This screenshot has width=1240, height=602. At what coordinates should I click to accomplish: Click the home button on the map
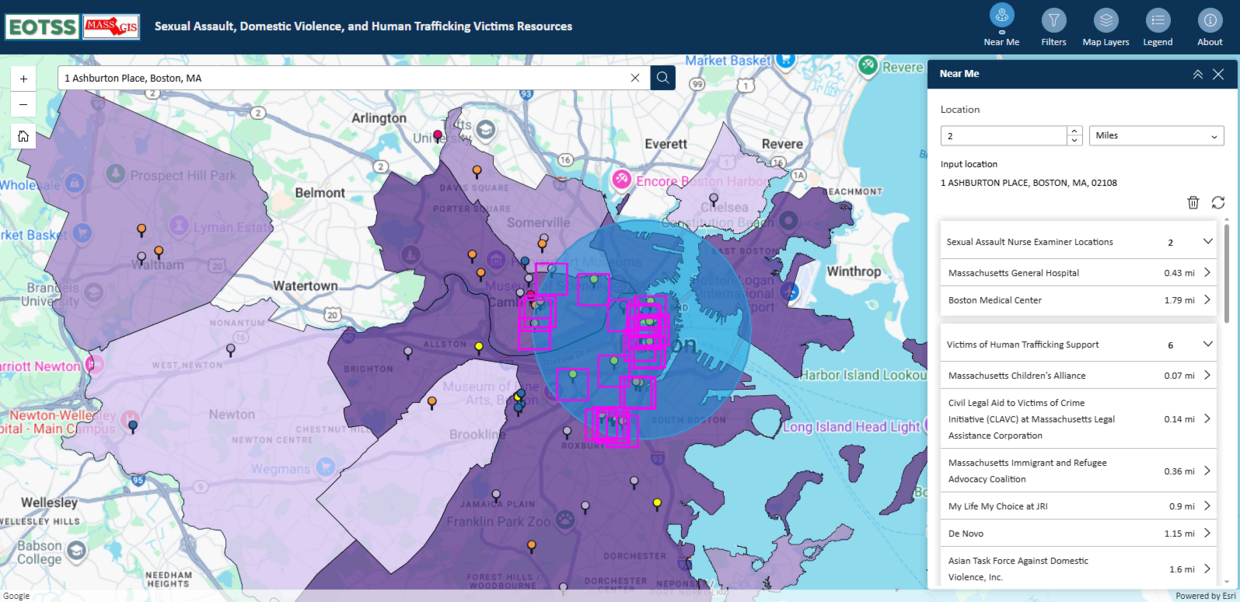(23, 135)
